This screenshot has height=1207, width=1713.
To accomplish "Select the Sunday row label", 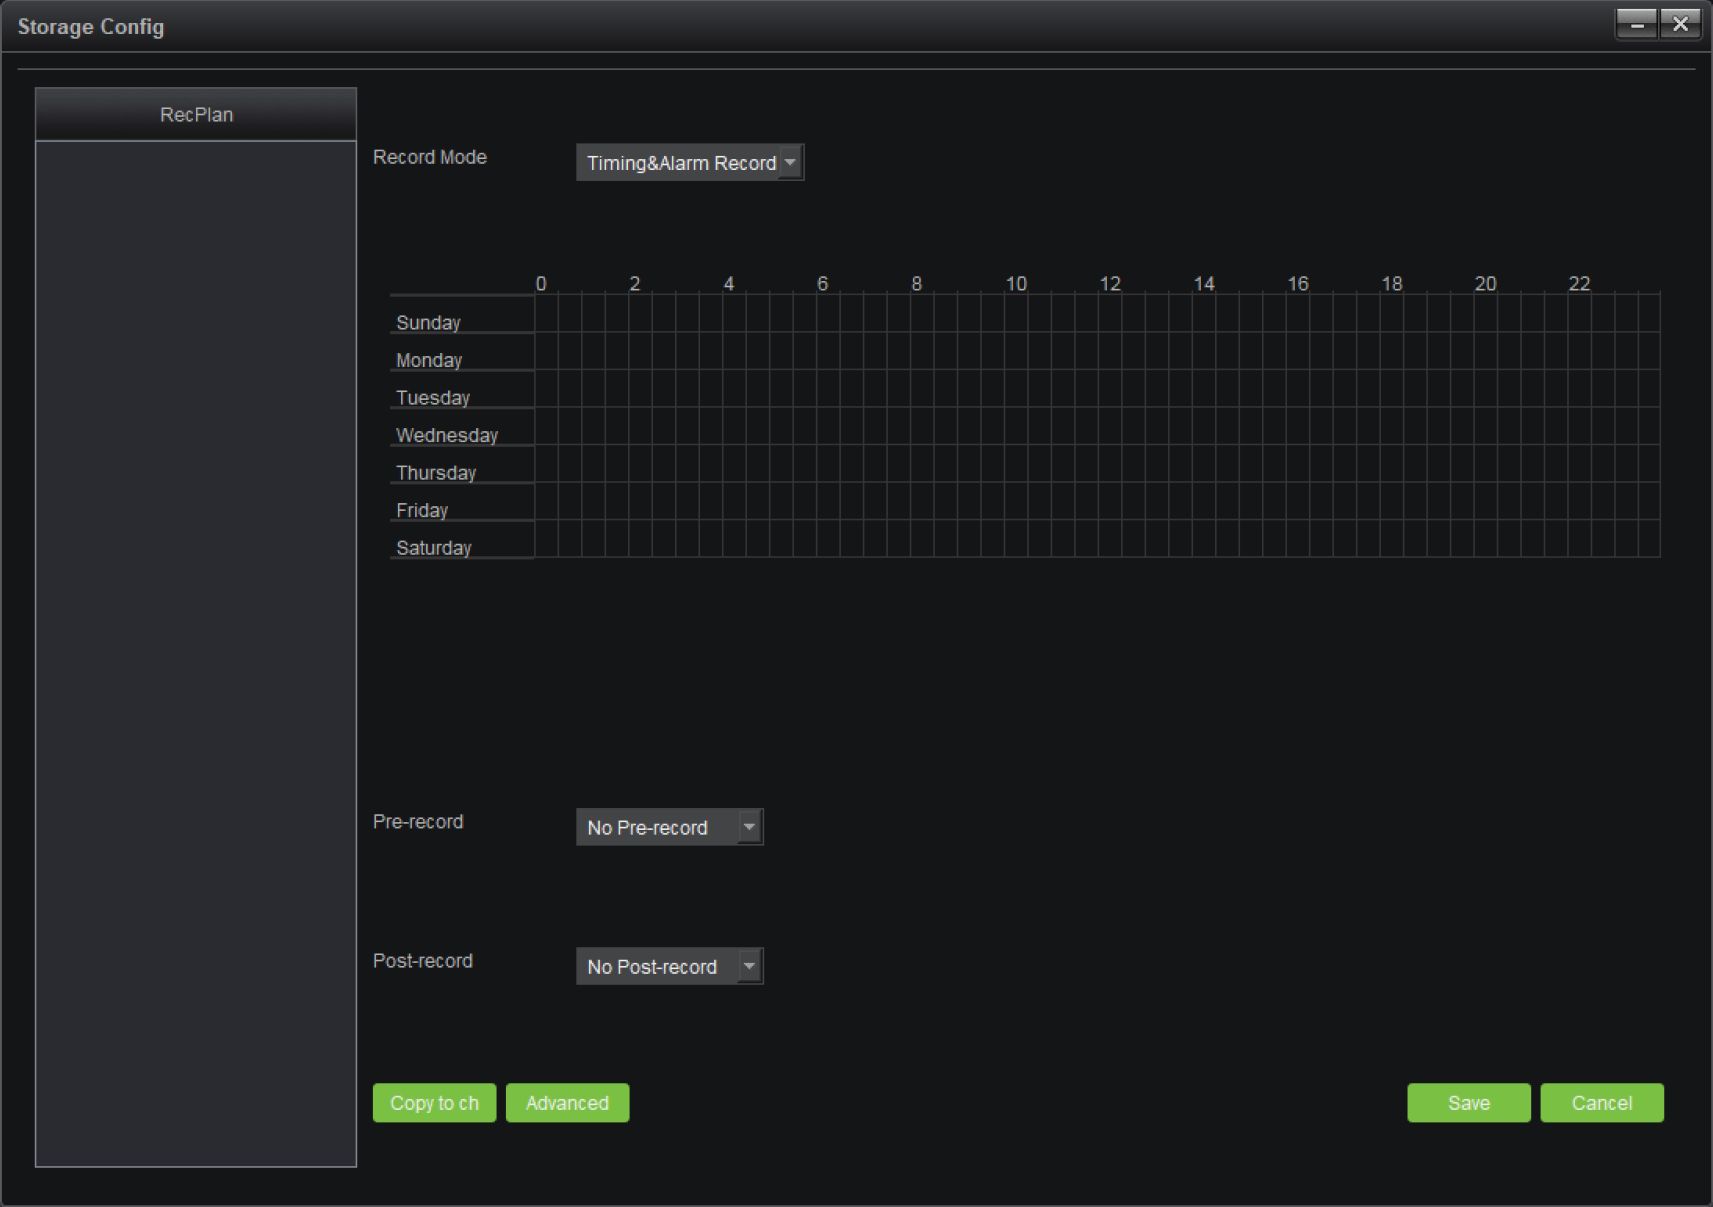I will tap(428, 322).
